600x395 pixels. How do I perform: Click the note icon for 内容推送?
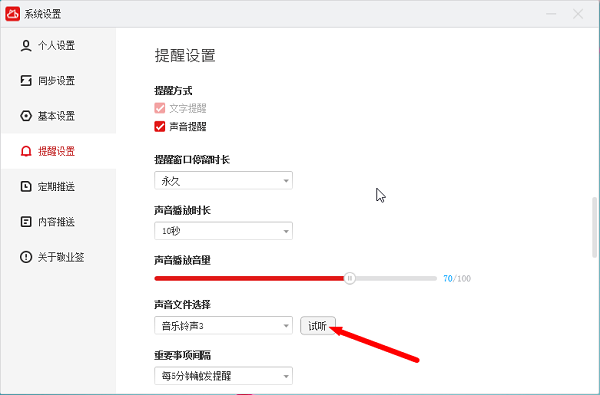(x=26, y=222)
